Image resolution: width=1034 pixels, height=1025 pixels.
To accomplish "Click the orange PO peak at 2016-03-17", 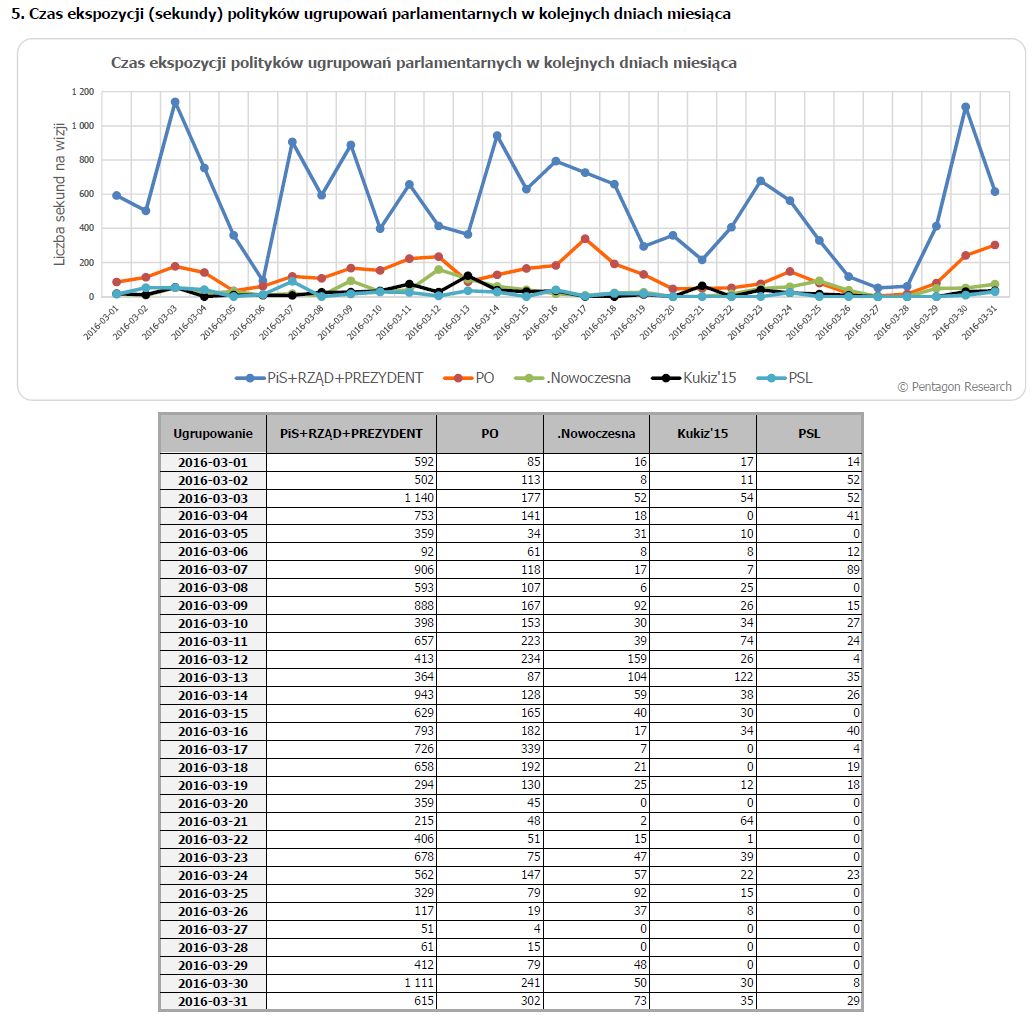I will point(585,239).
